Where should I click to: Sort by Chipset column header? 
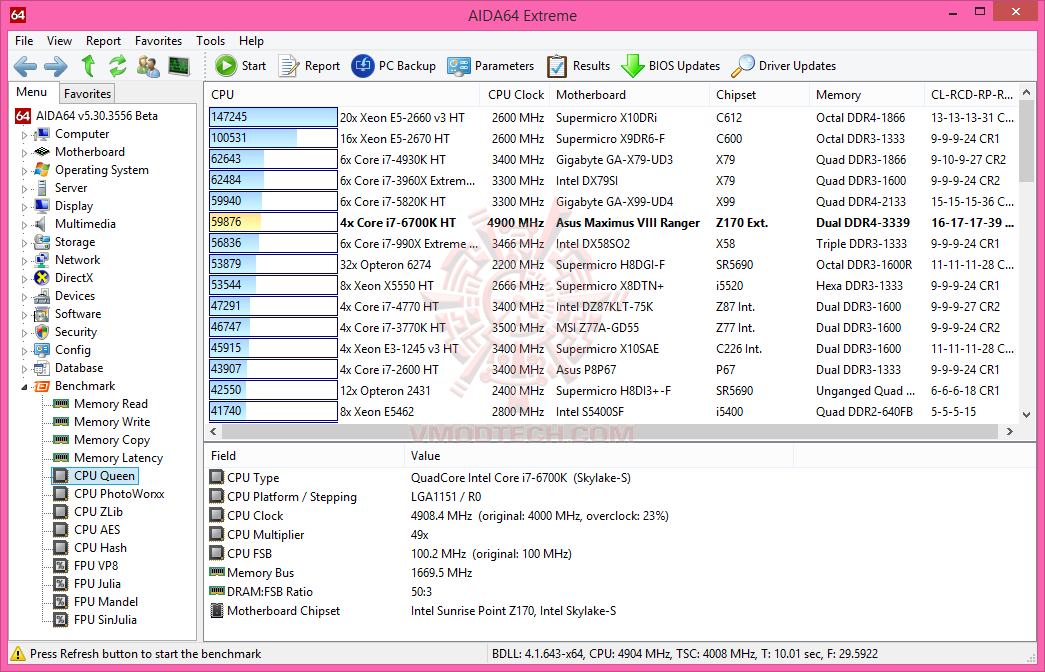point(759,95)
